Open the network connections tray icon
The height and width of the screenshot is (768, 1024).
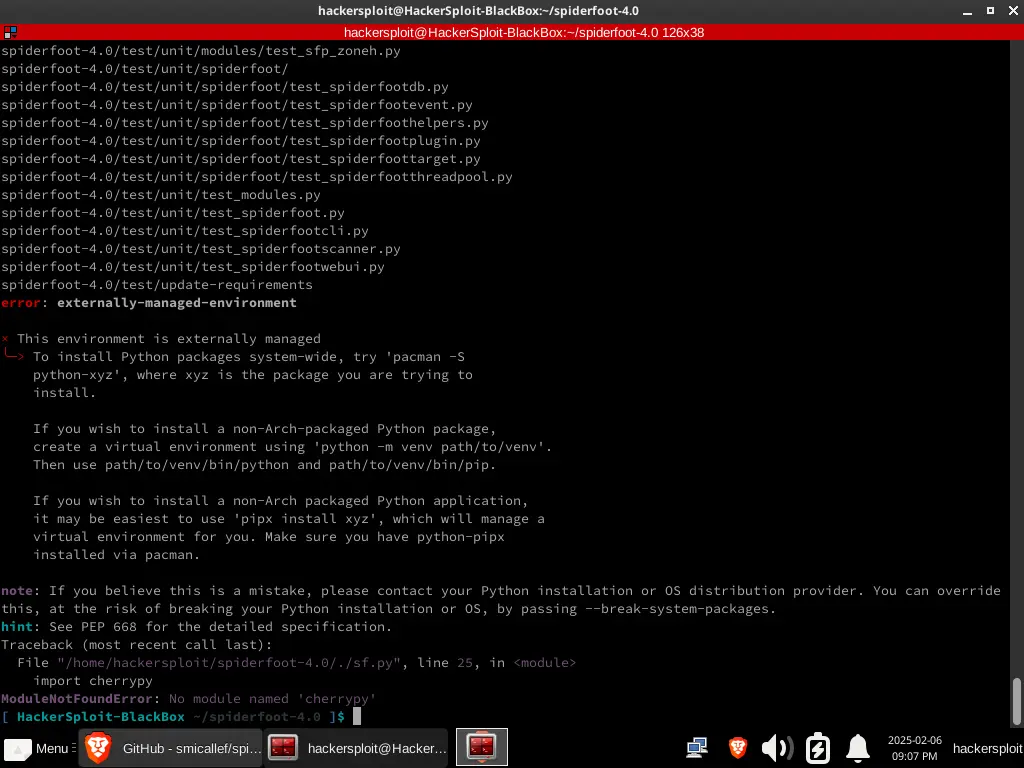[x=697, y=748]
